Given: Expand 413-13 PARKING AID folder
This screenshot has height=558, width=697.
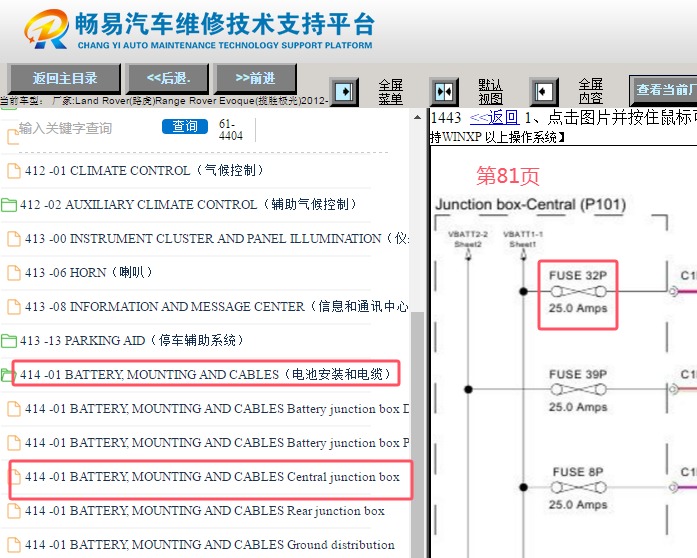Looking at the screenshot, I should [132, 341].
